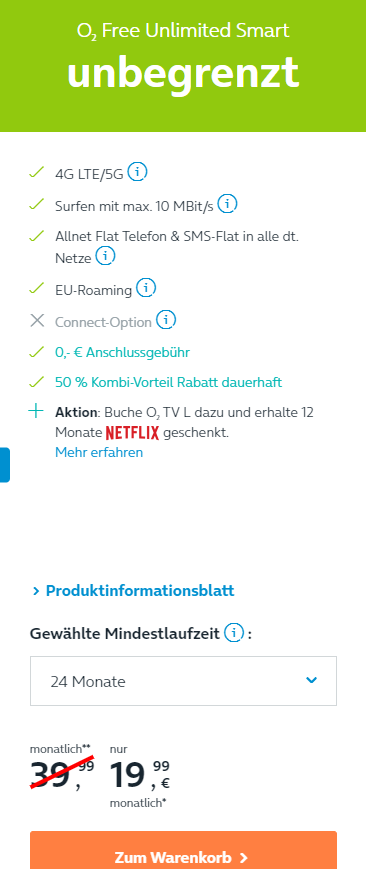This screenshot has width=366, height=869.
Task: Click the Netflix logo in Aktion text
Action: [133, 432]
